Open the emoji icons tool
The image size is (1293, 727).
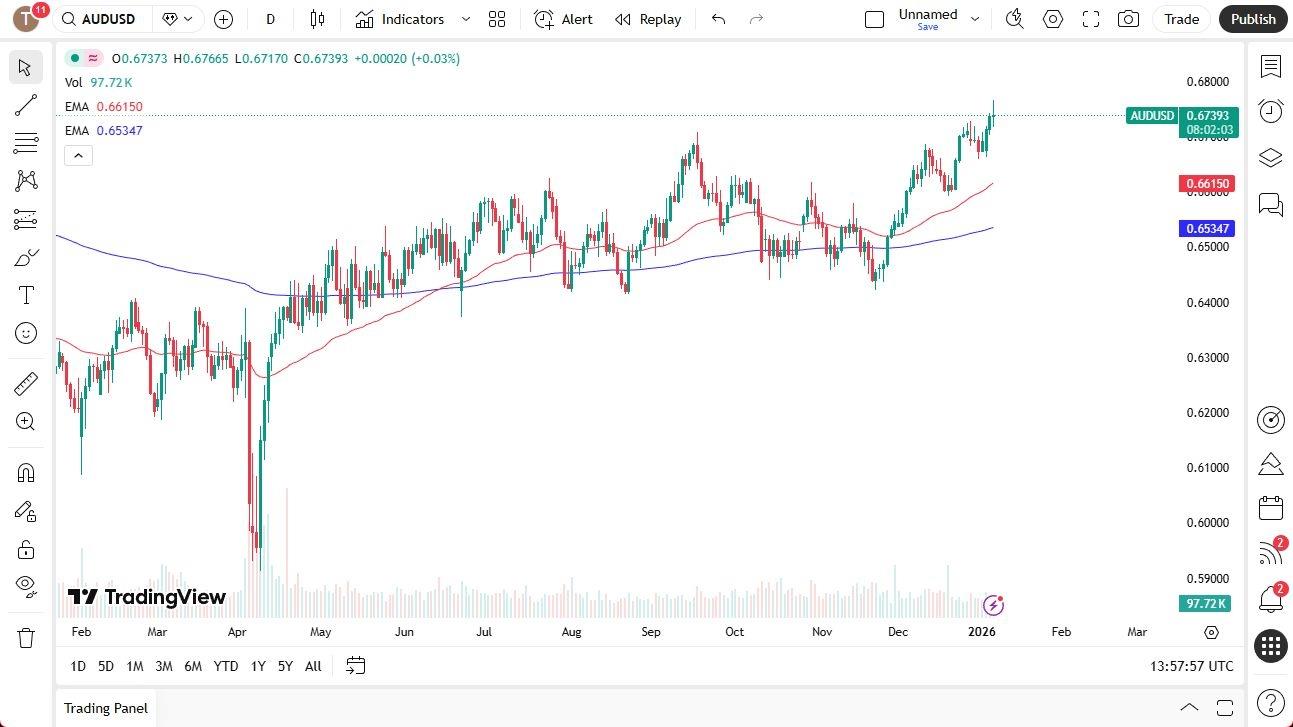[x=26, y=333]
